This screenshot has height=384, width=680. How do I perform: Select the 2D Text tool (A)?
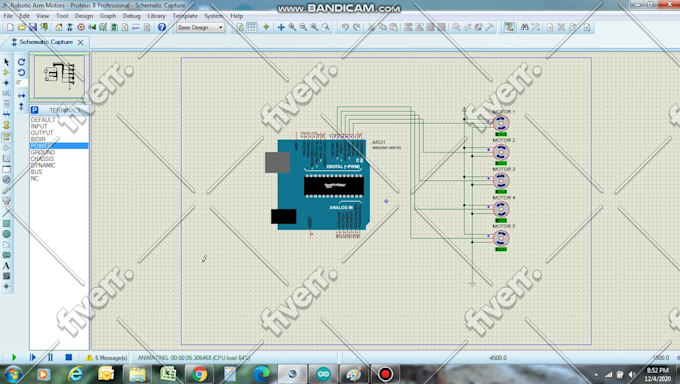pos(6,266)
